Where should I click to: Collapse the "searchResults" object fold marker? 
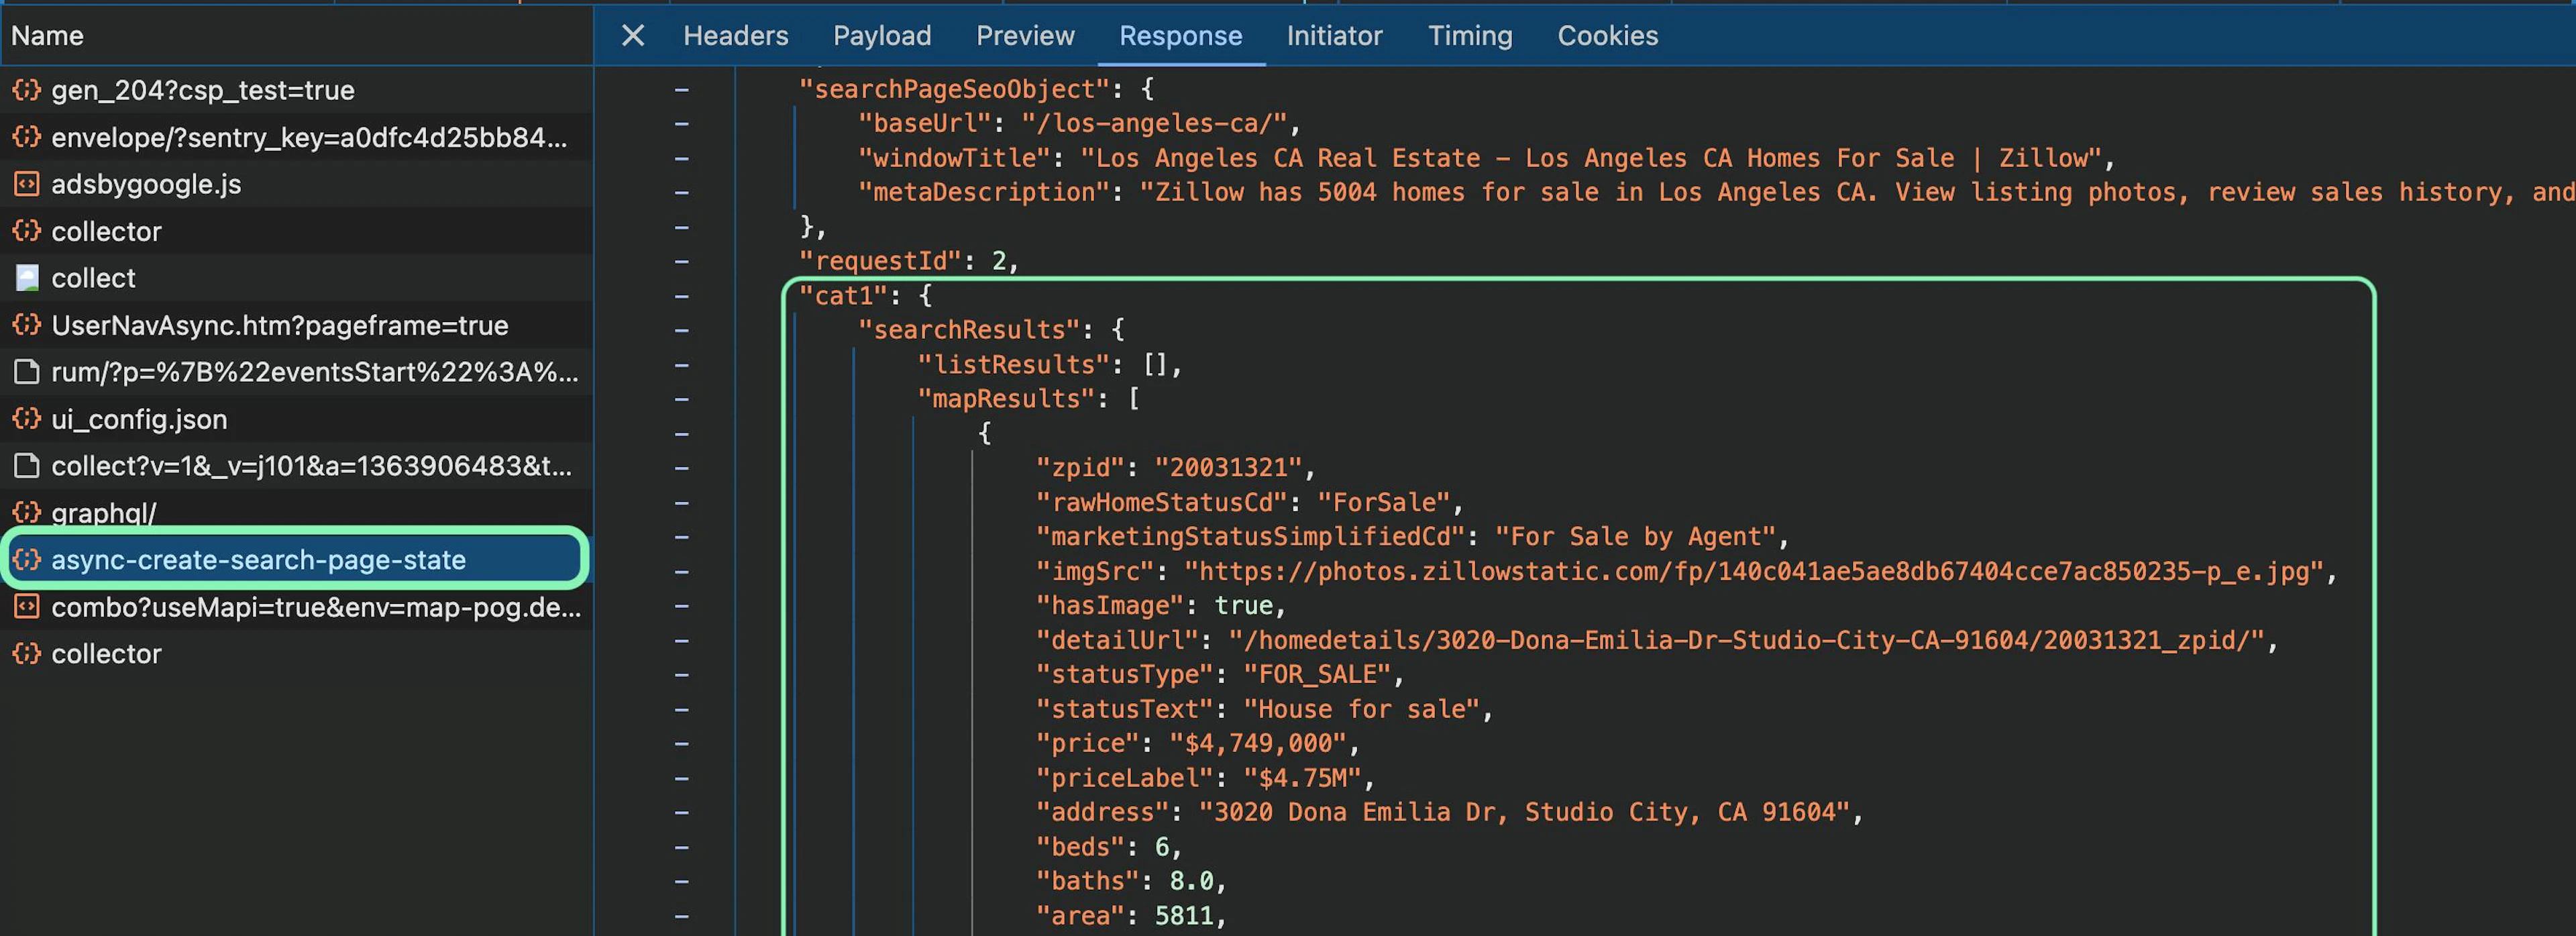[x=682, y=330]
